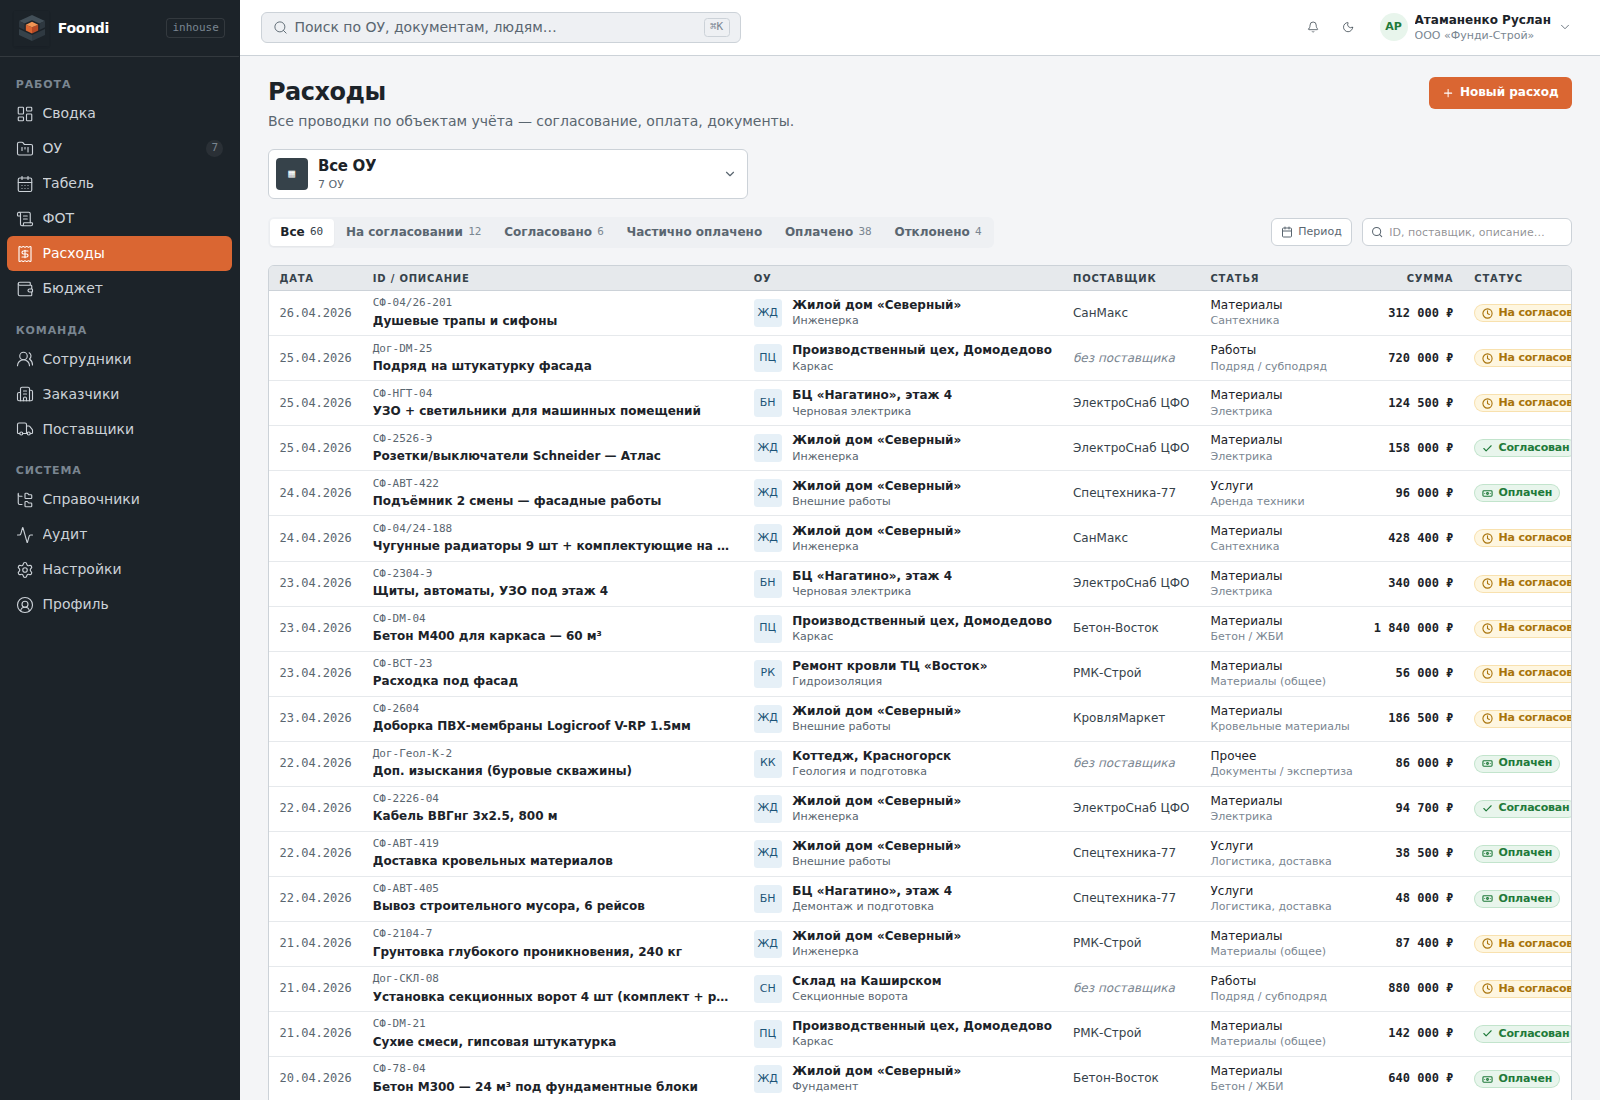Select the Оплачено tab
The height and width of the screenshot is (1100, 1600).
(x=828, y=232)
